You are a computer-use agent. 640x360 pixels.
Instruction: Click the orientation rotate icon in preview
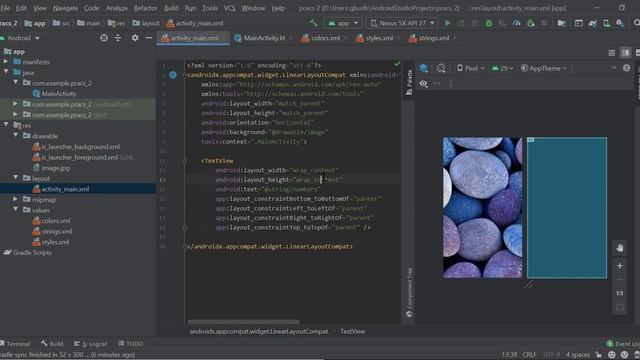(441, 68)
